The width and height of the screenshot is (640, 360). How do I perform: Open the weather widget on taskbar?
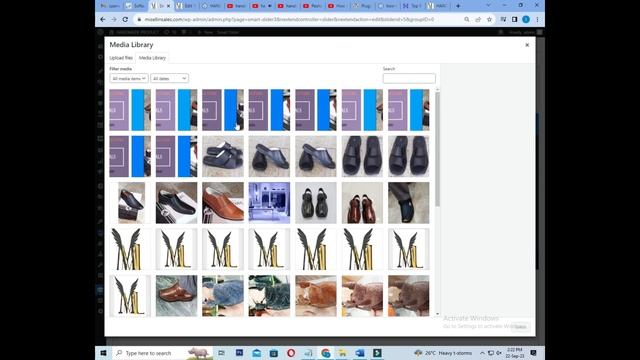tap(443, 353)
